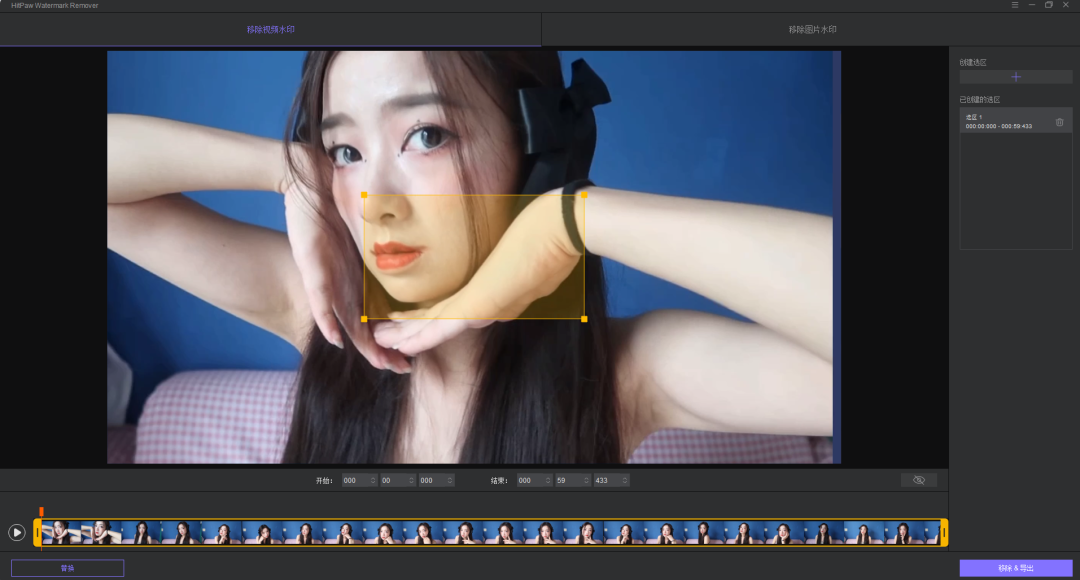
Task: Adjust end time first 000 spinner arrows
Action: point(548,481)
